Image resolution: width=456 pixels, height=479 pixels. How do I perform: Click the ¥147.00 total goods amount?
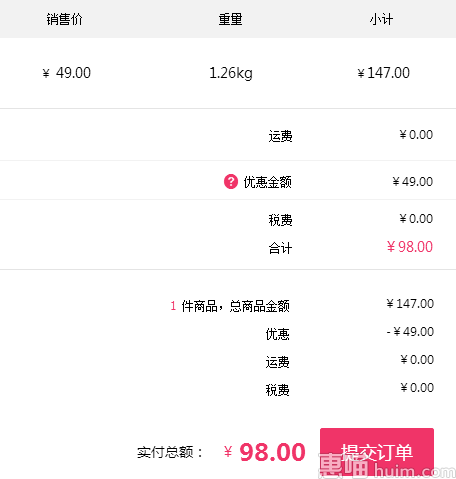click(410, 304)
